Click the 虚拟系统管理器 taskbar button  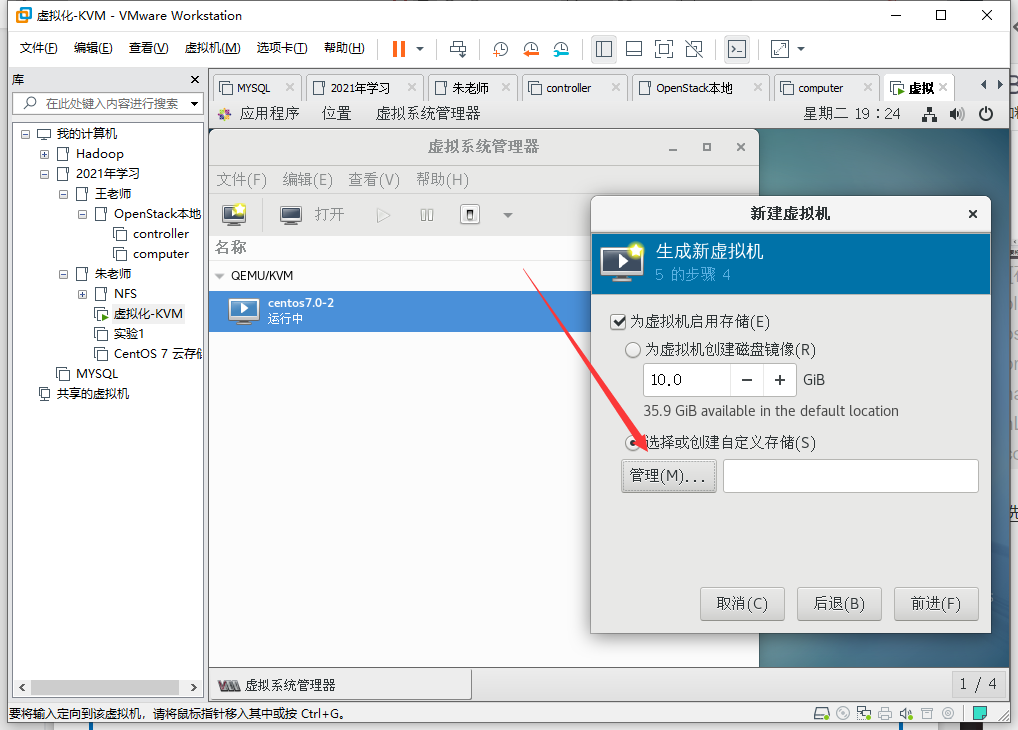point(341,685)
